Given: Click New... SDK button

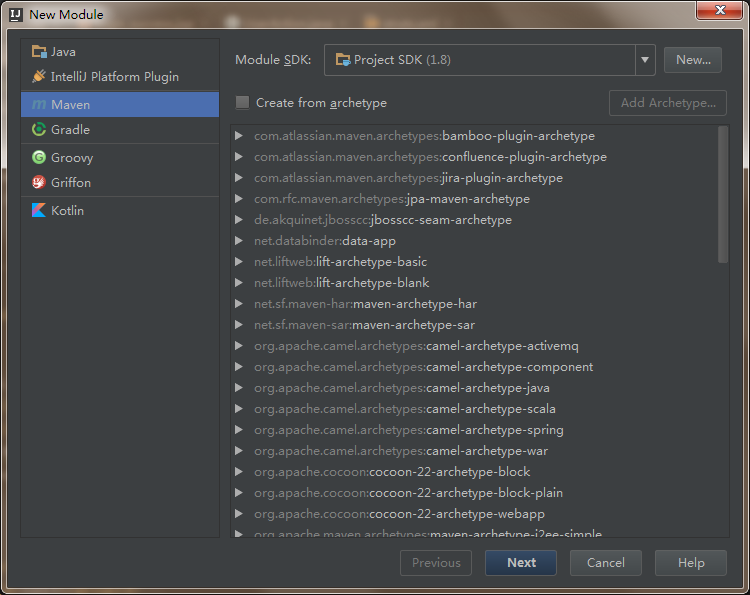Looking at the screenshot, I should 693,60.
